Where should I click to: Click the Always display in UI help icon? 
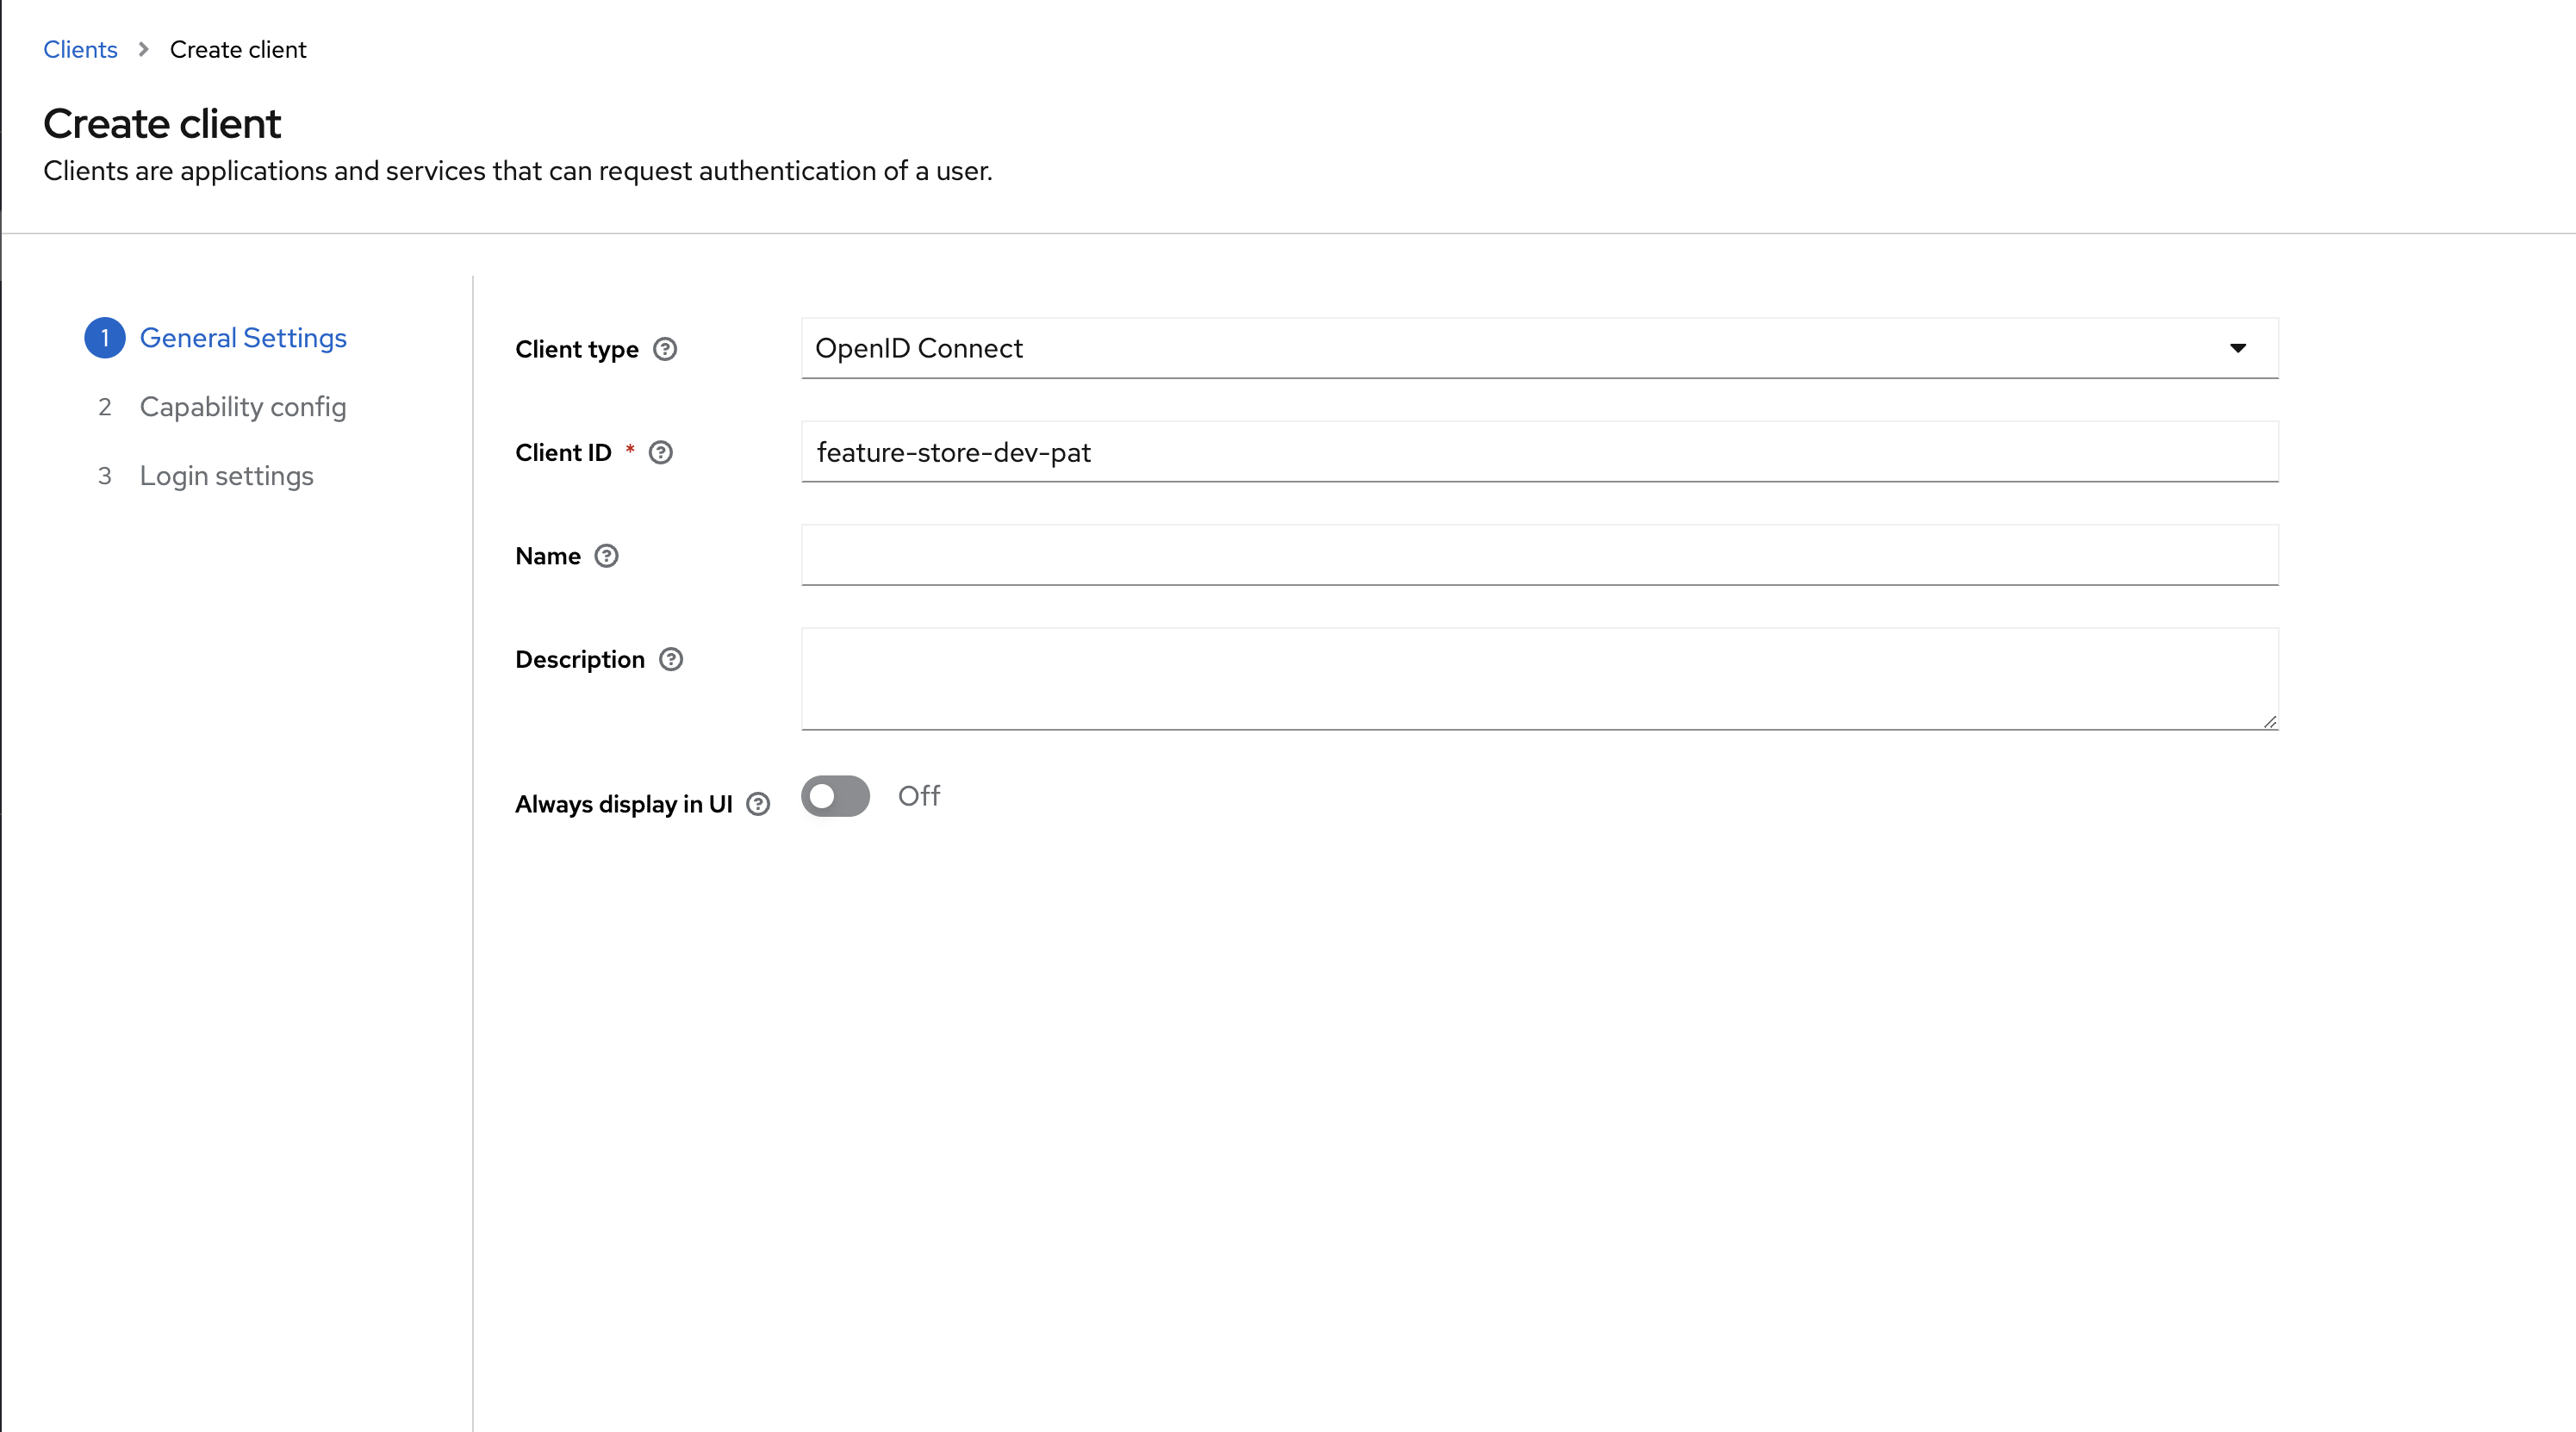tap(759, 804)
